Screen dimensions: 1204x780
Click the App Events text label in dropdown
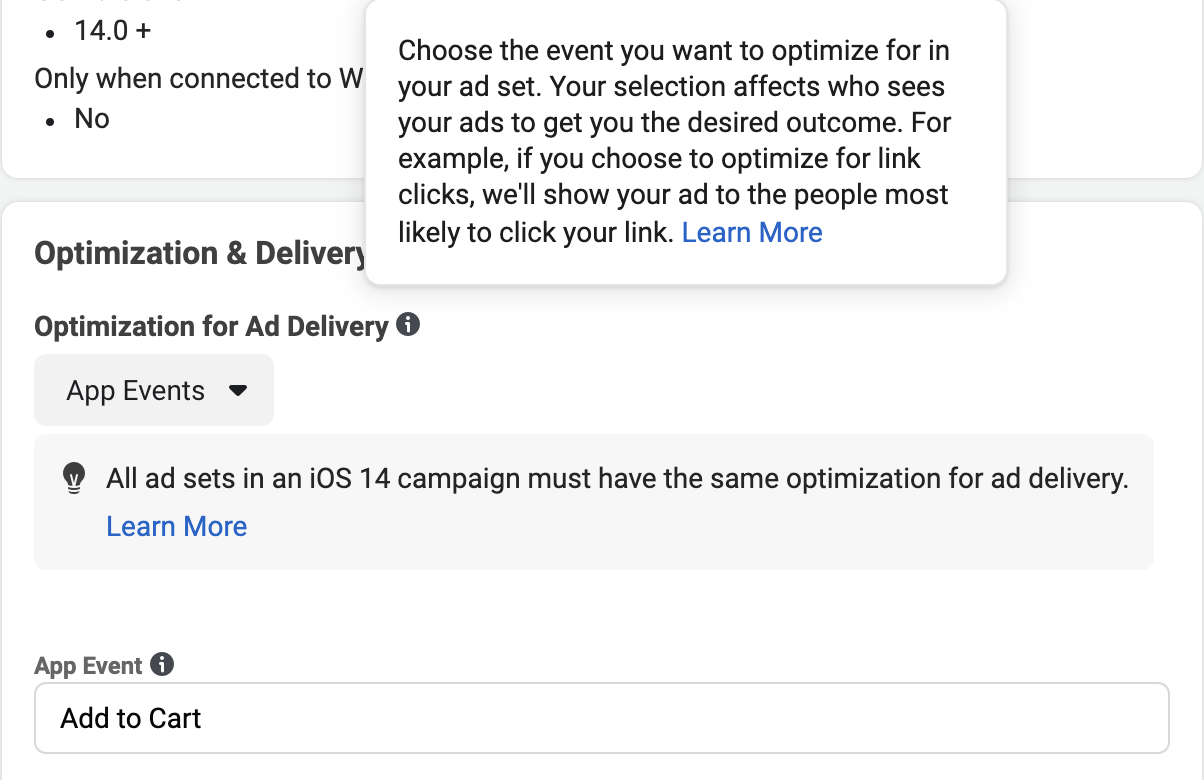click(x=135, y=391)
